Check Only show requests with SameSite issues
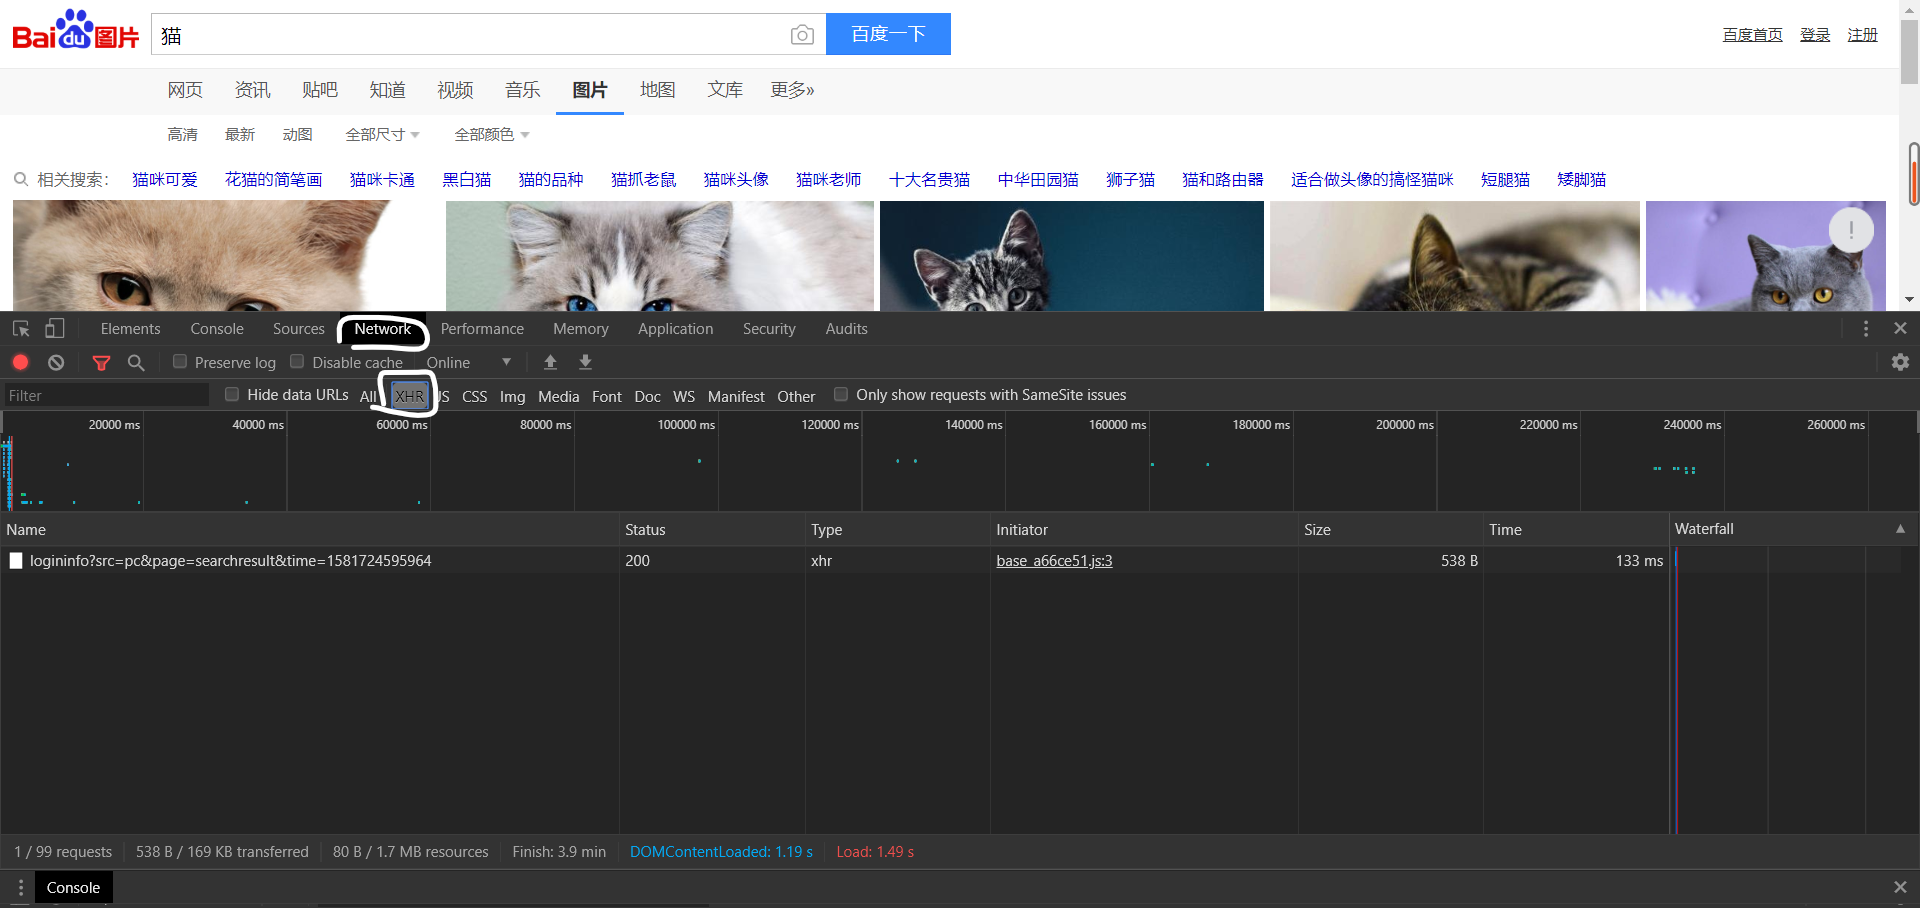 tap(841, 394)
